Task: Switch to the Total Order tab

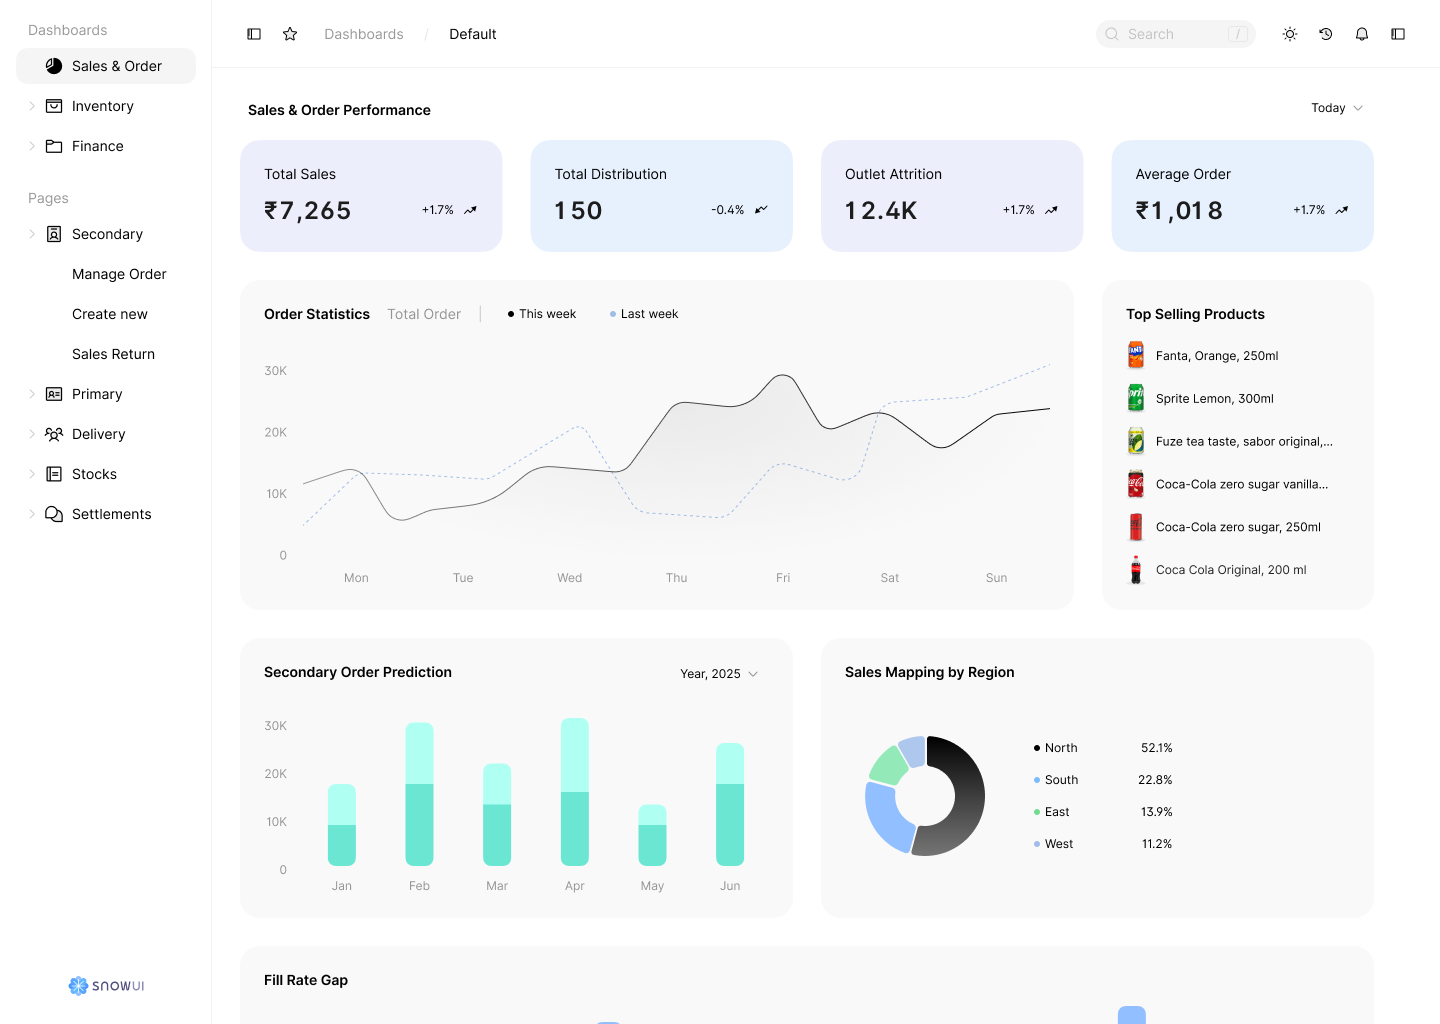Action: pos(424,314)
